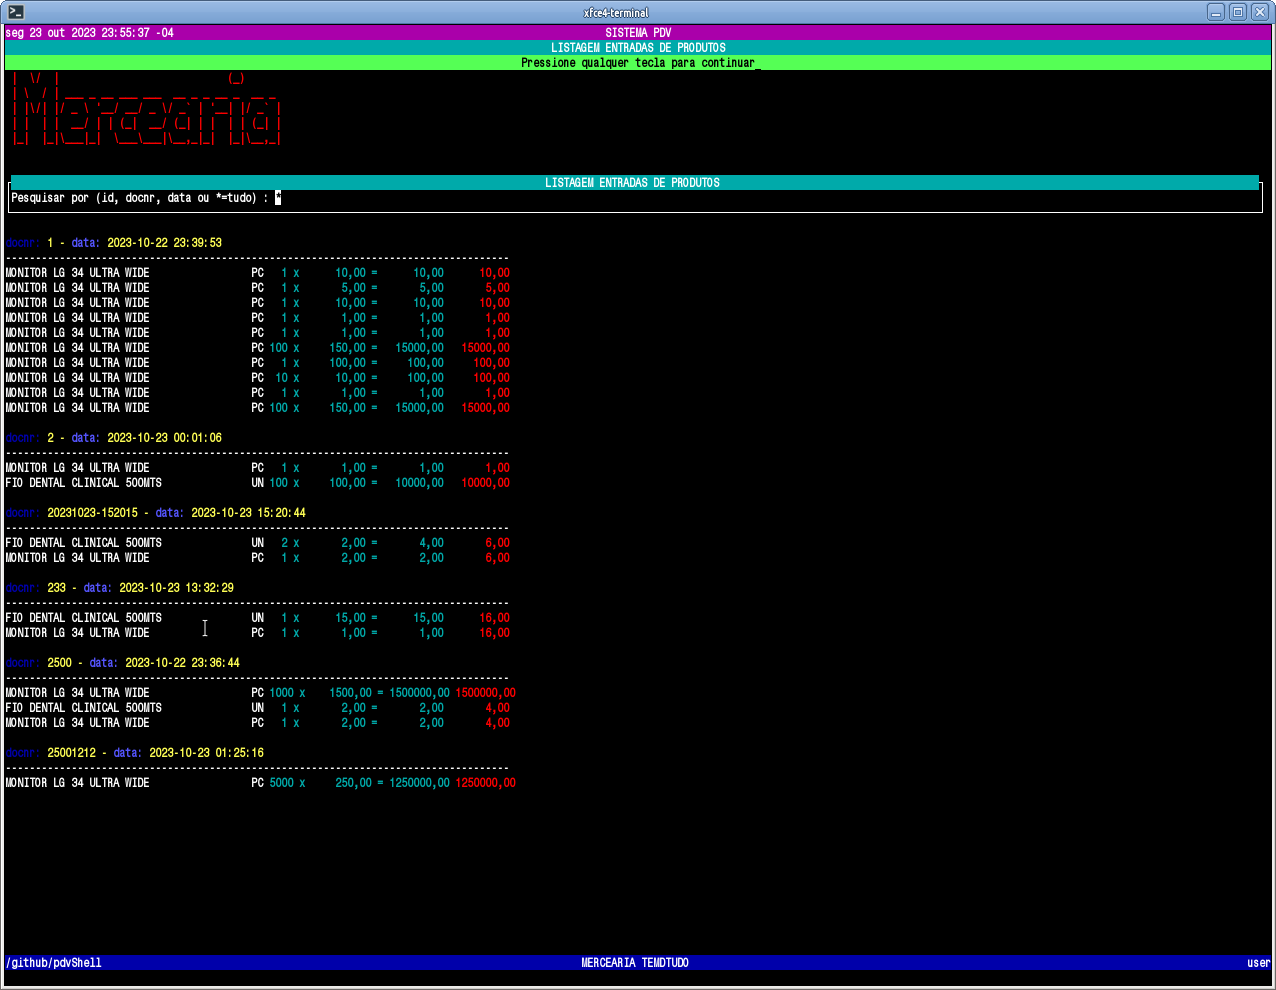Click subtotal 10000,00 under docnr 2

click(x=420, y=483)
